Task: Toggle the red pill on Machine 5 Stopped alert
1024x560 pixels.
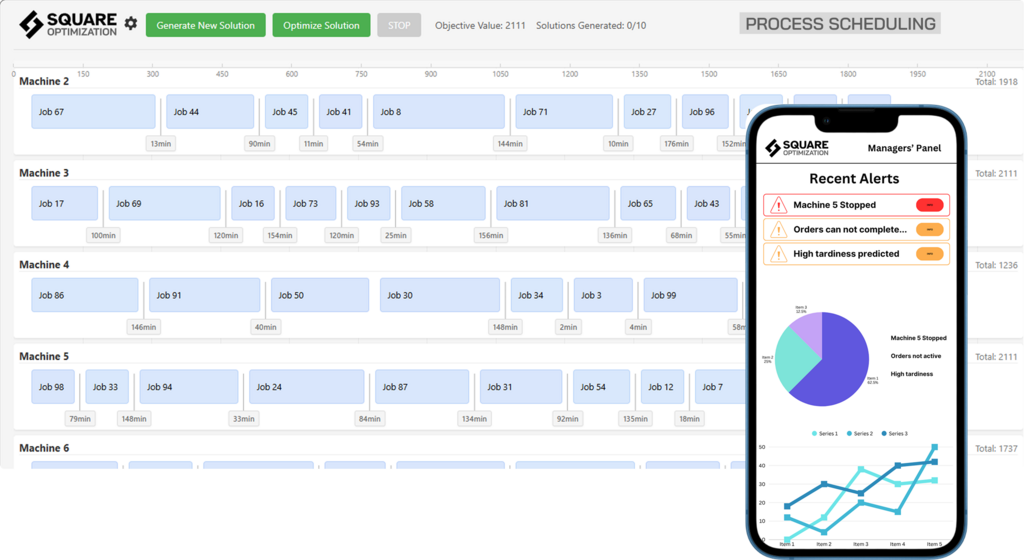Action: [929, 205]
